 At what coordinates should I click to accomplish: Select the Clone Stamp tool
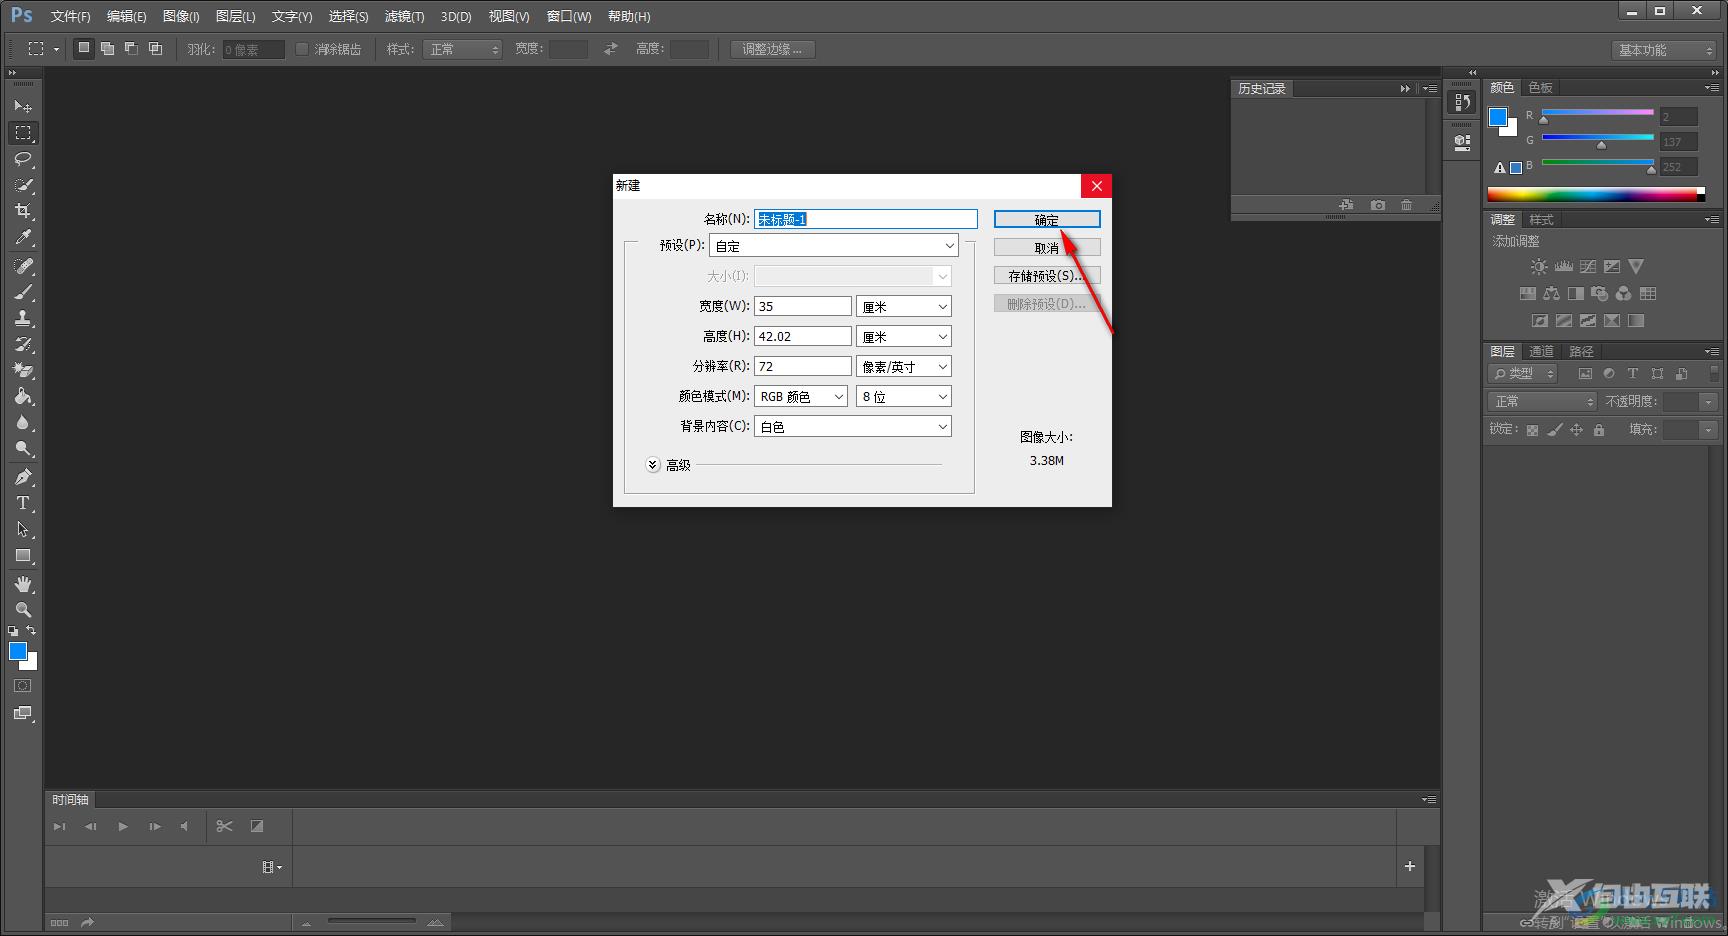click(23, 319)
